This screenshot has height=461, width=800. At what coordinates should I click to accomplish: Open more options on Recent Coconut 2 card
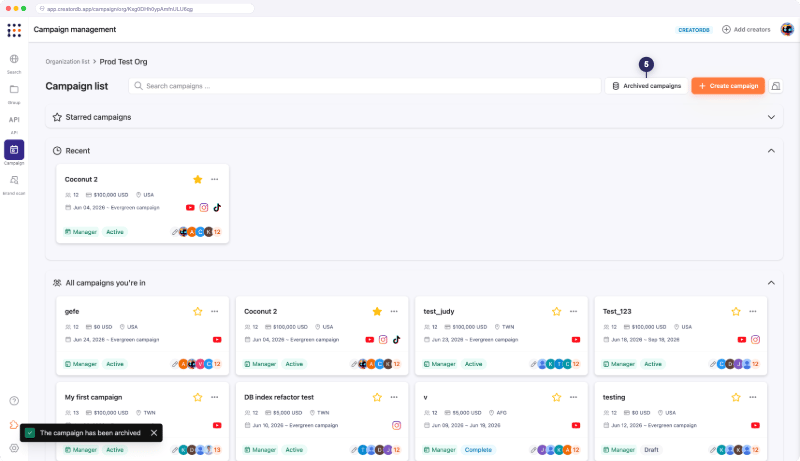click(215, 179)
